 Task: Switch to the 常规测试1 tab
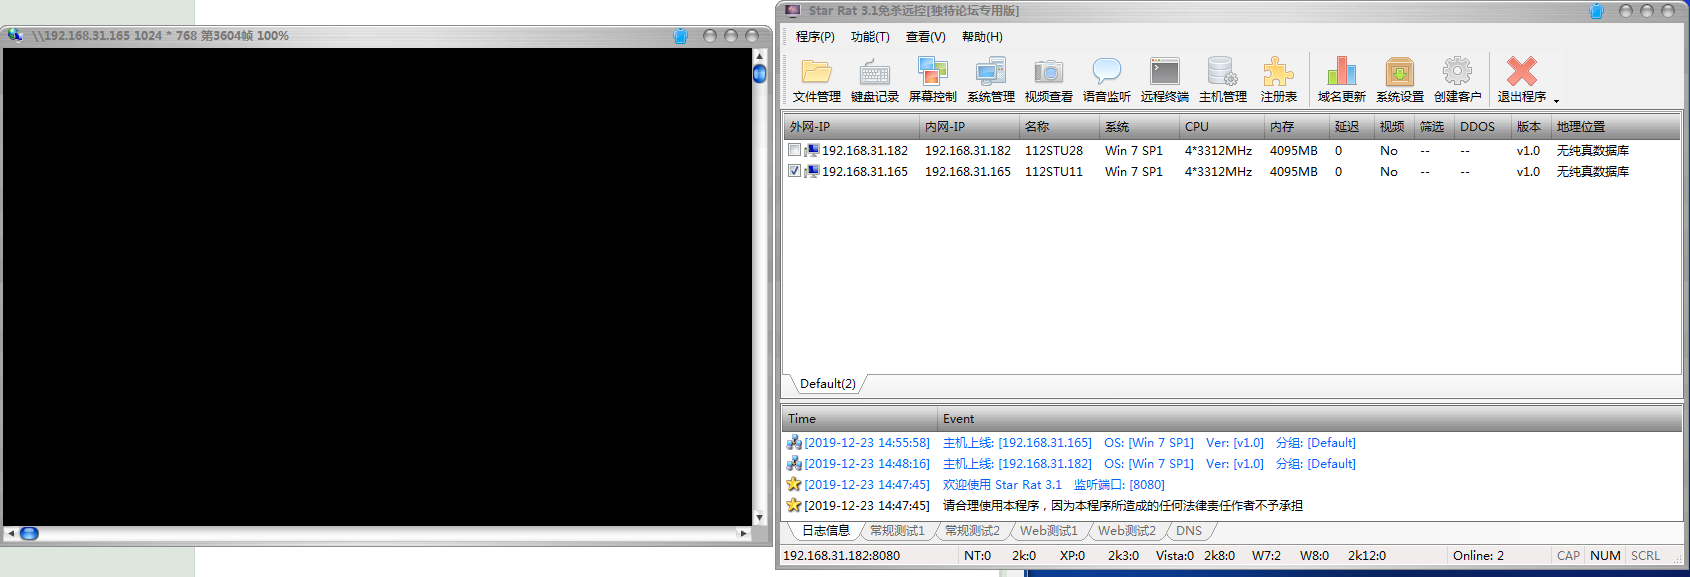[x=897, y=531]
